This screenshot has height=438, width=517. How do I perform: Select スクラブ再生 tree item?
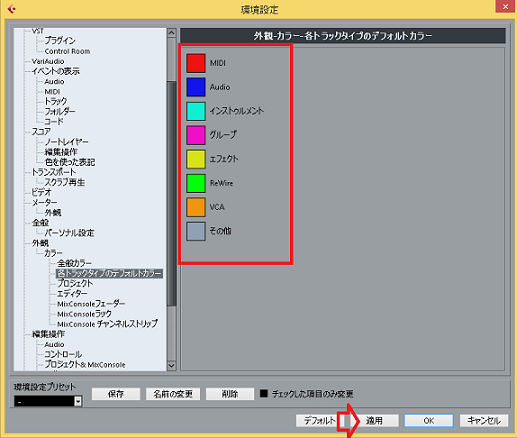click(x=65, y=182)
